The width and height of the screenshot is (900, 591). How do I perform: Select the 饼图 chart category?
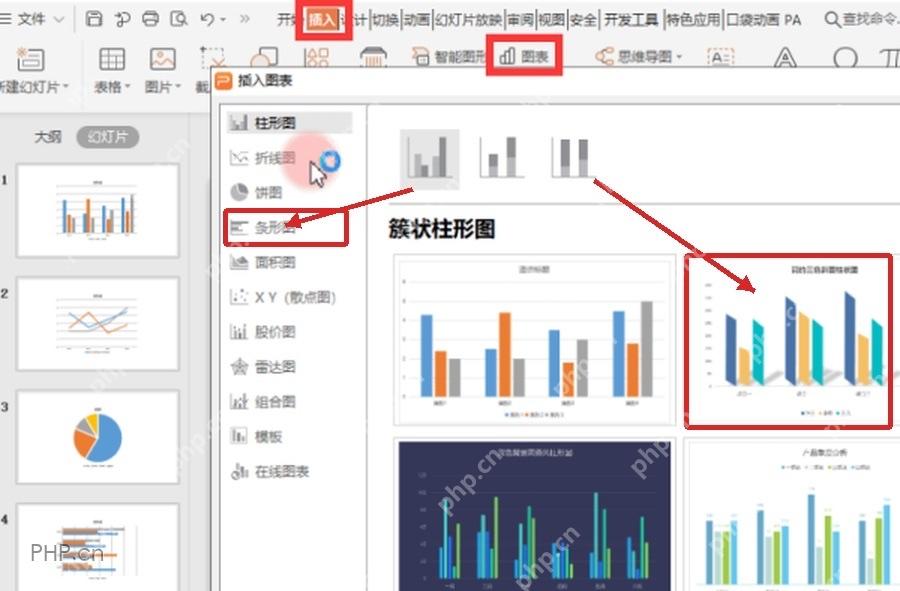(x=257, y=192)
